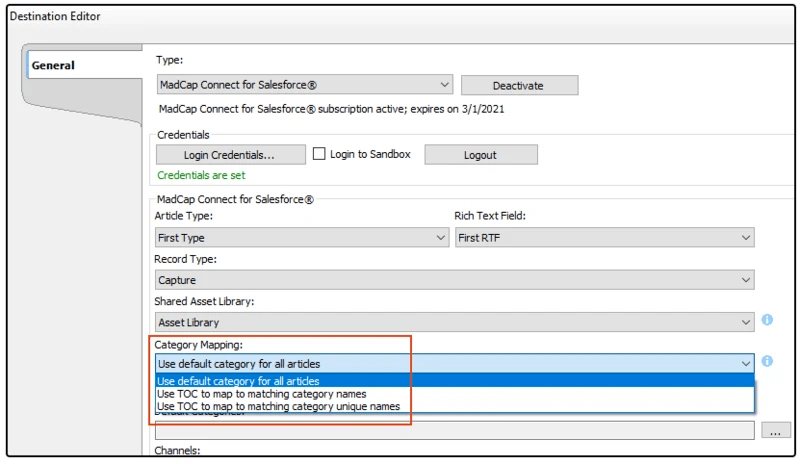The image size is (800, 464).
Task: Click the Category Mapping: label
Action: [x=198, y=345]
